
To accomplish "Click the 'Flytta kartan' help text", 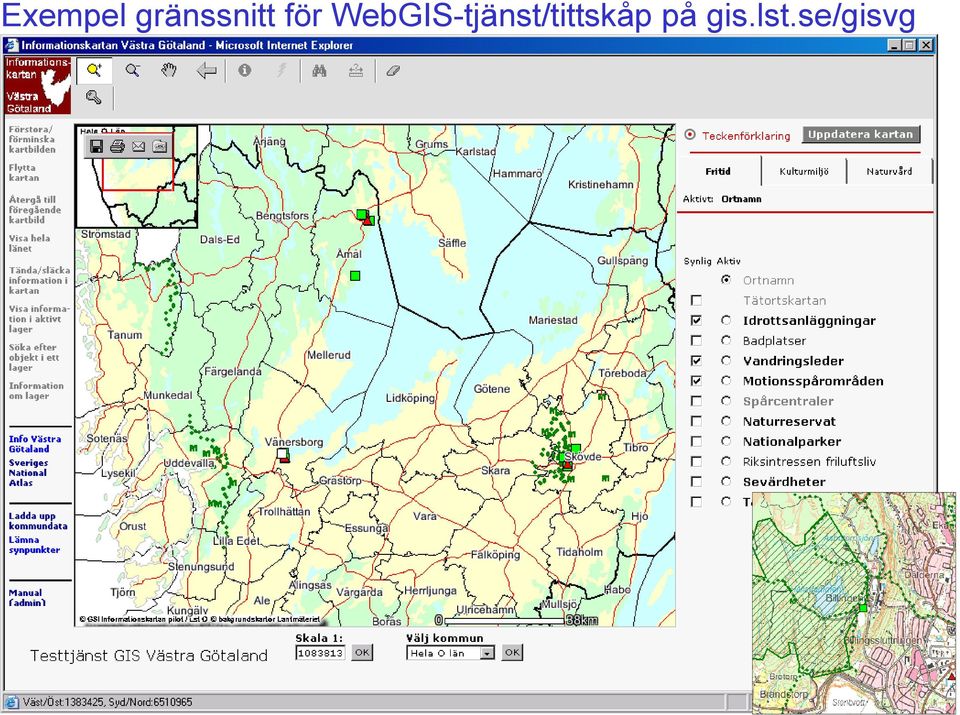I will click(24, 173).
